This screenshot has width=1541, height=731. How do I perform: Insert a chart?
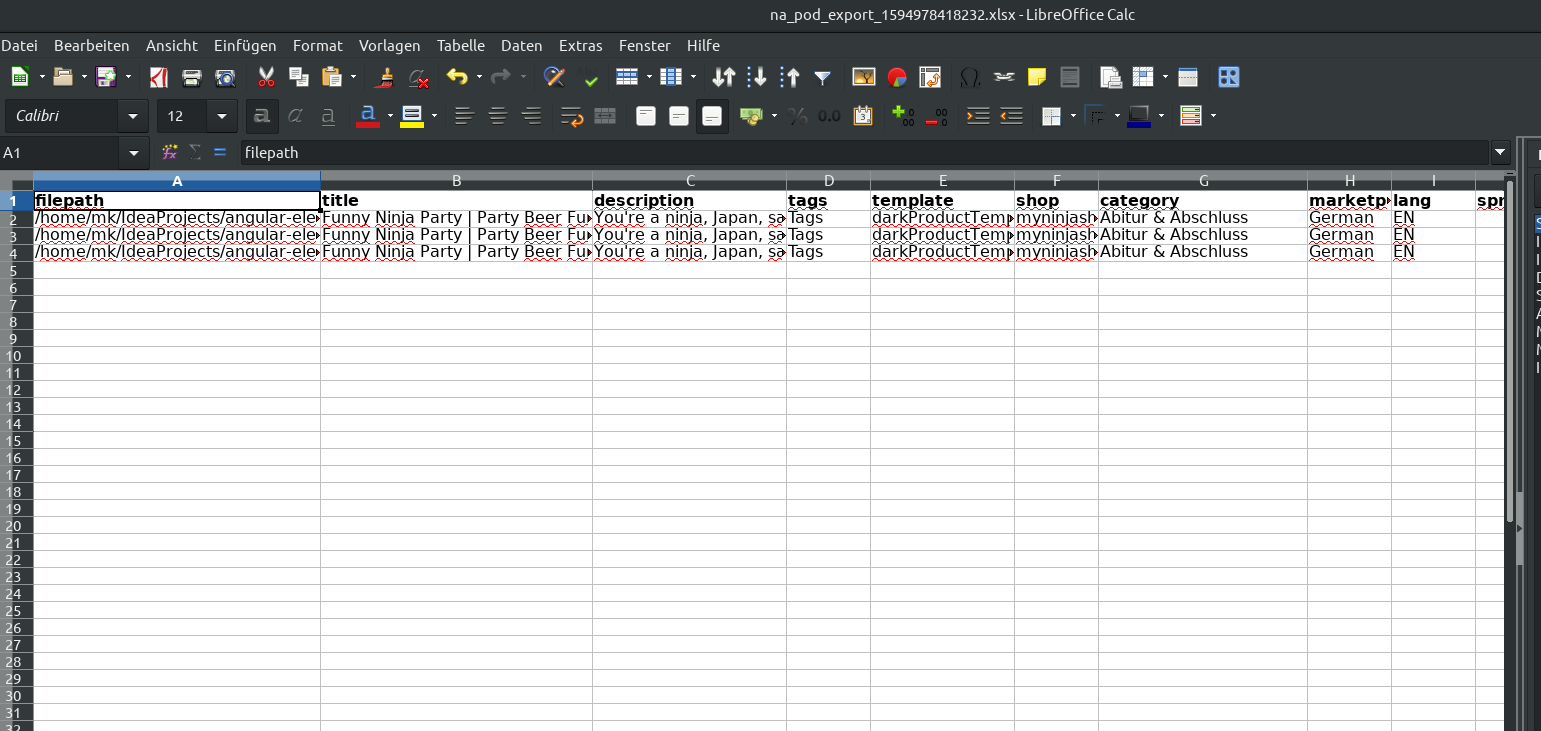coord(895,77)
